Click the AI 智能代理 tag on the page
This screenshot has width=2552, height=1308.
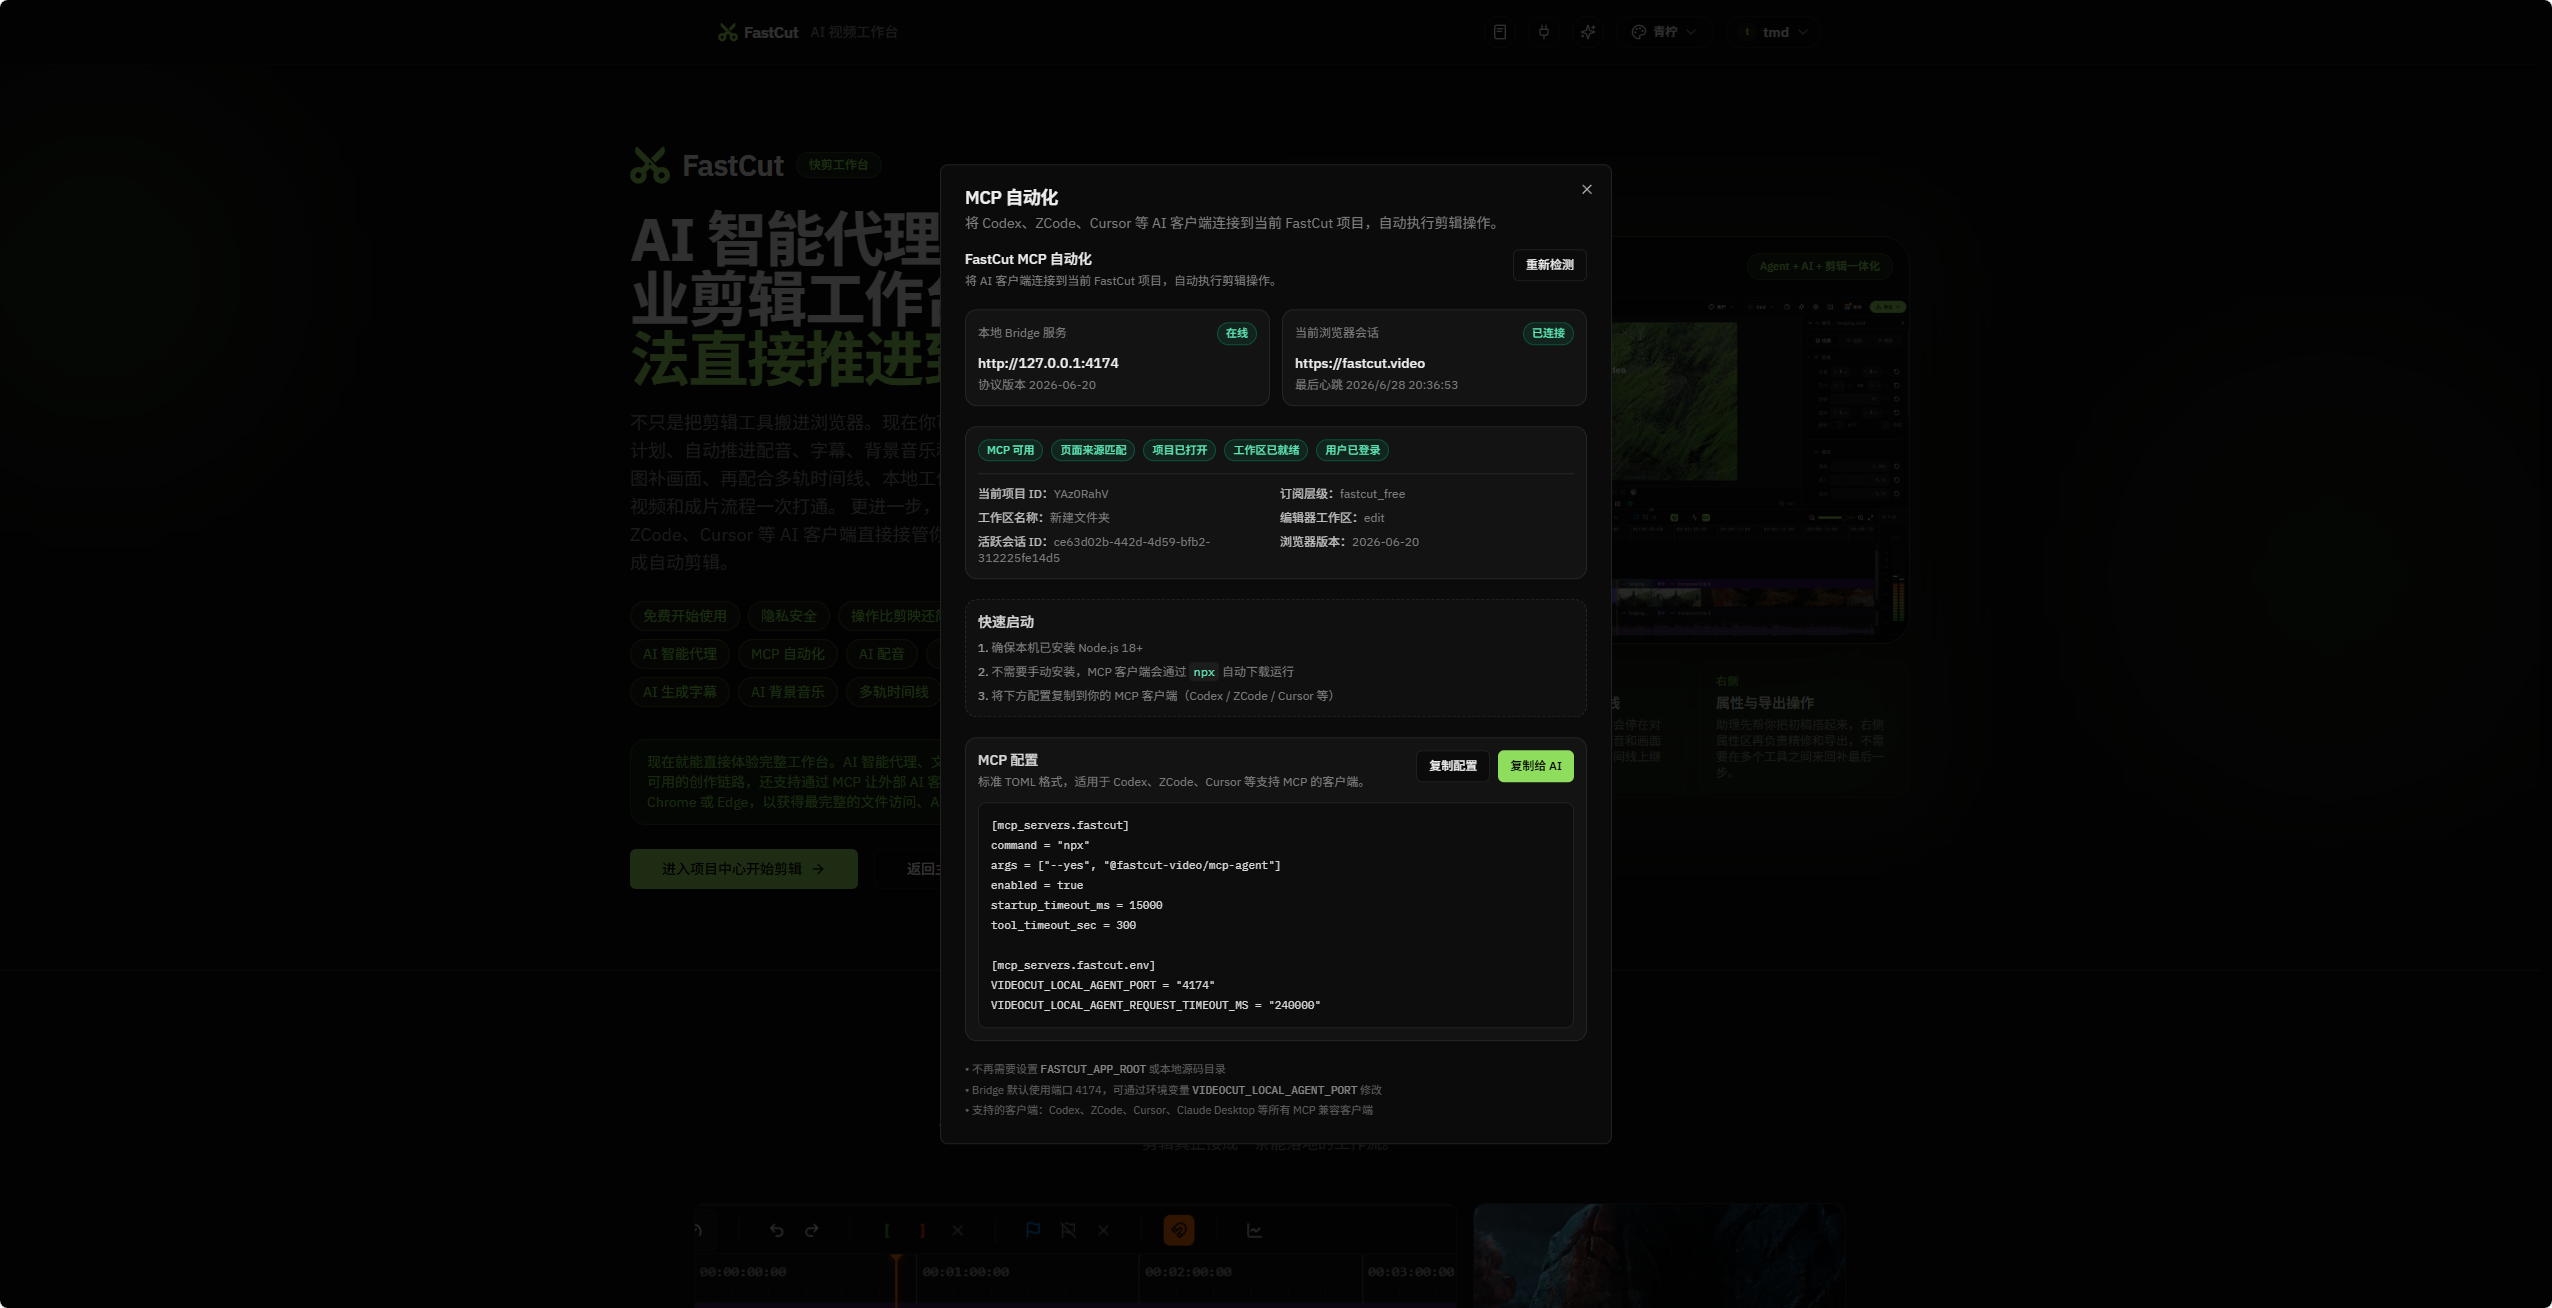[x=680, y=654]
